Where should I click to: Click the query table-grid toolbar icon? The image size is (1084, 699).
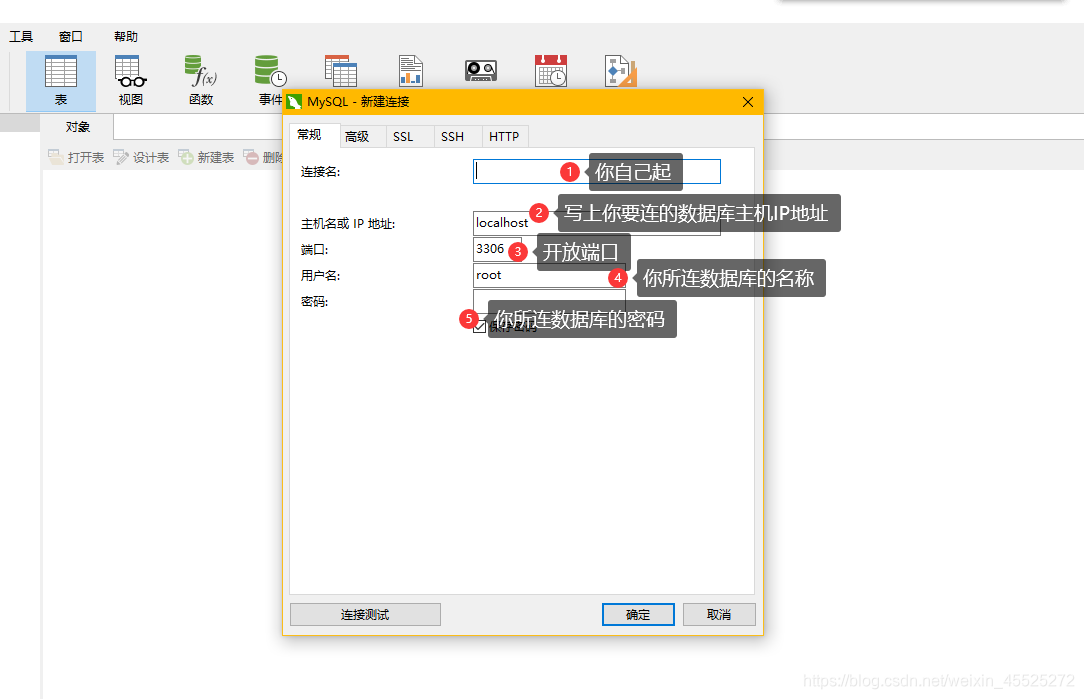341,71
